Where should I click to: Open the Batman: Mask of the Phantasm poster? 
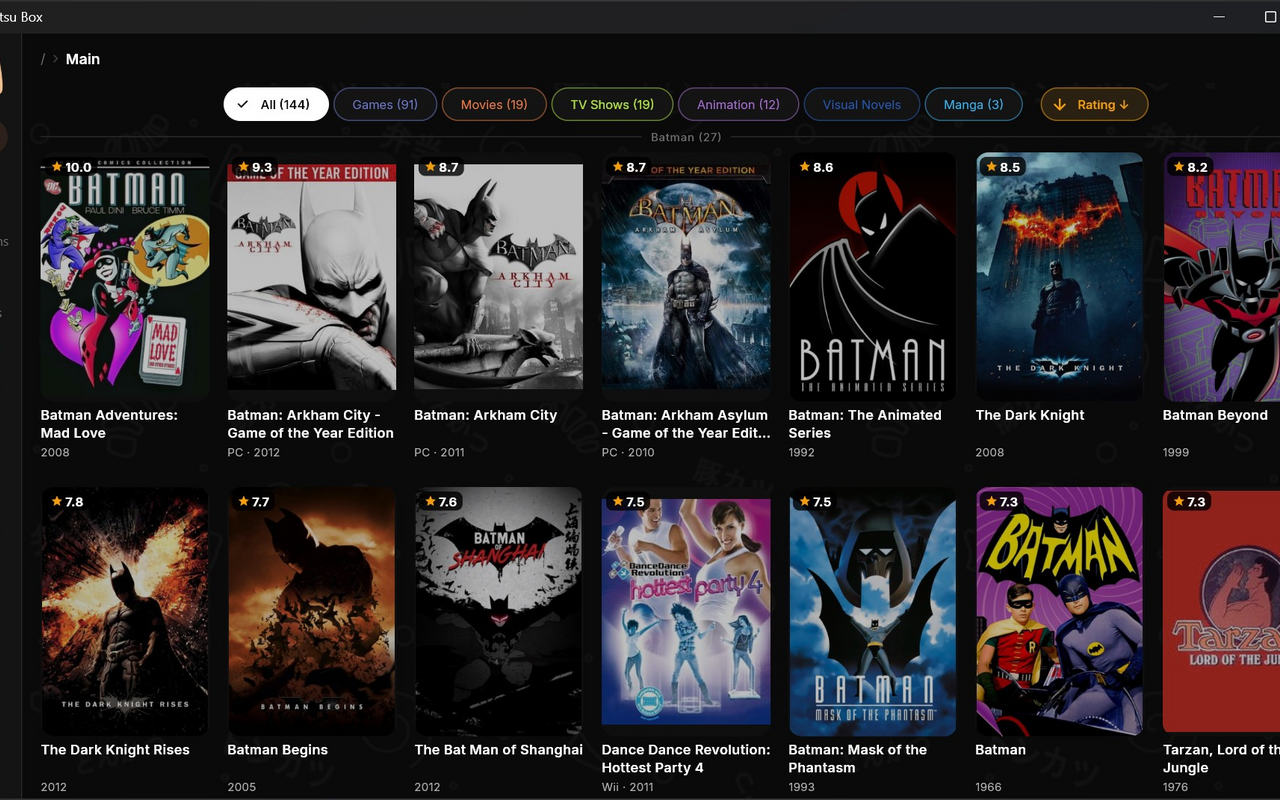[x=873, y=612]
